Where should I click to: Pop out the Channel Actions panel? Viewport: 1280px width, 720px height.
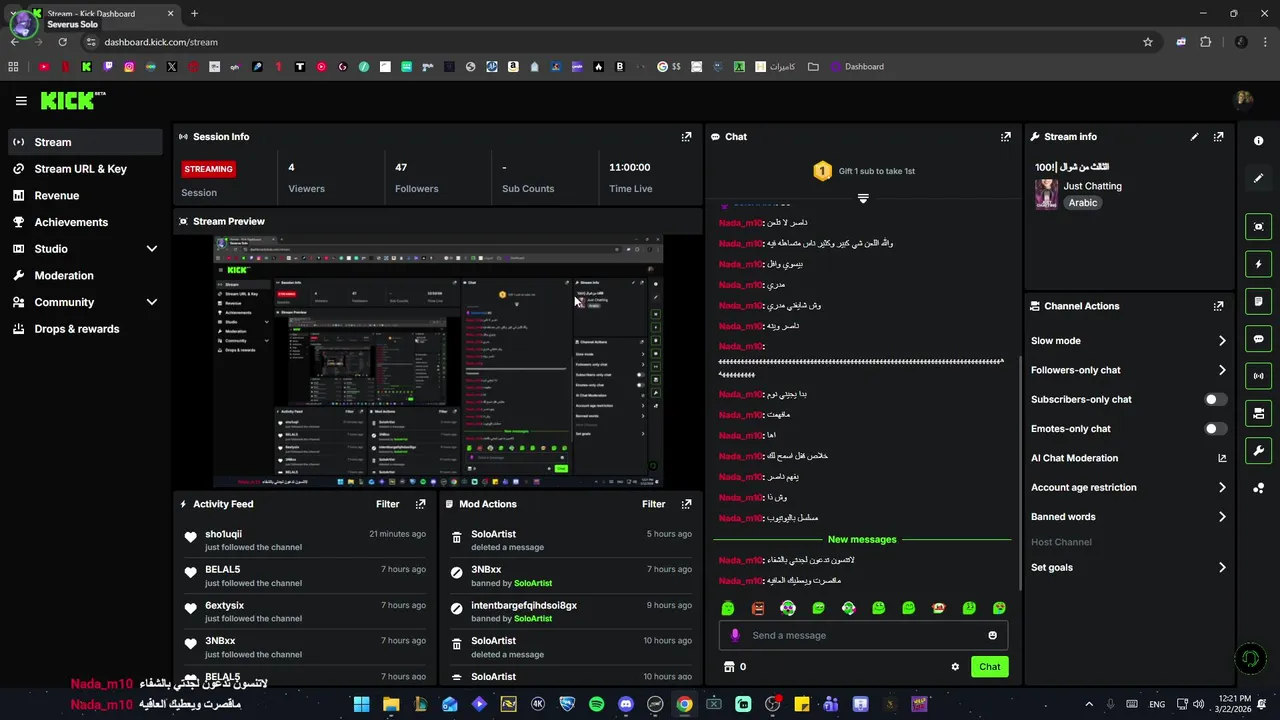(x=1218, y=306)
